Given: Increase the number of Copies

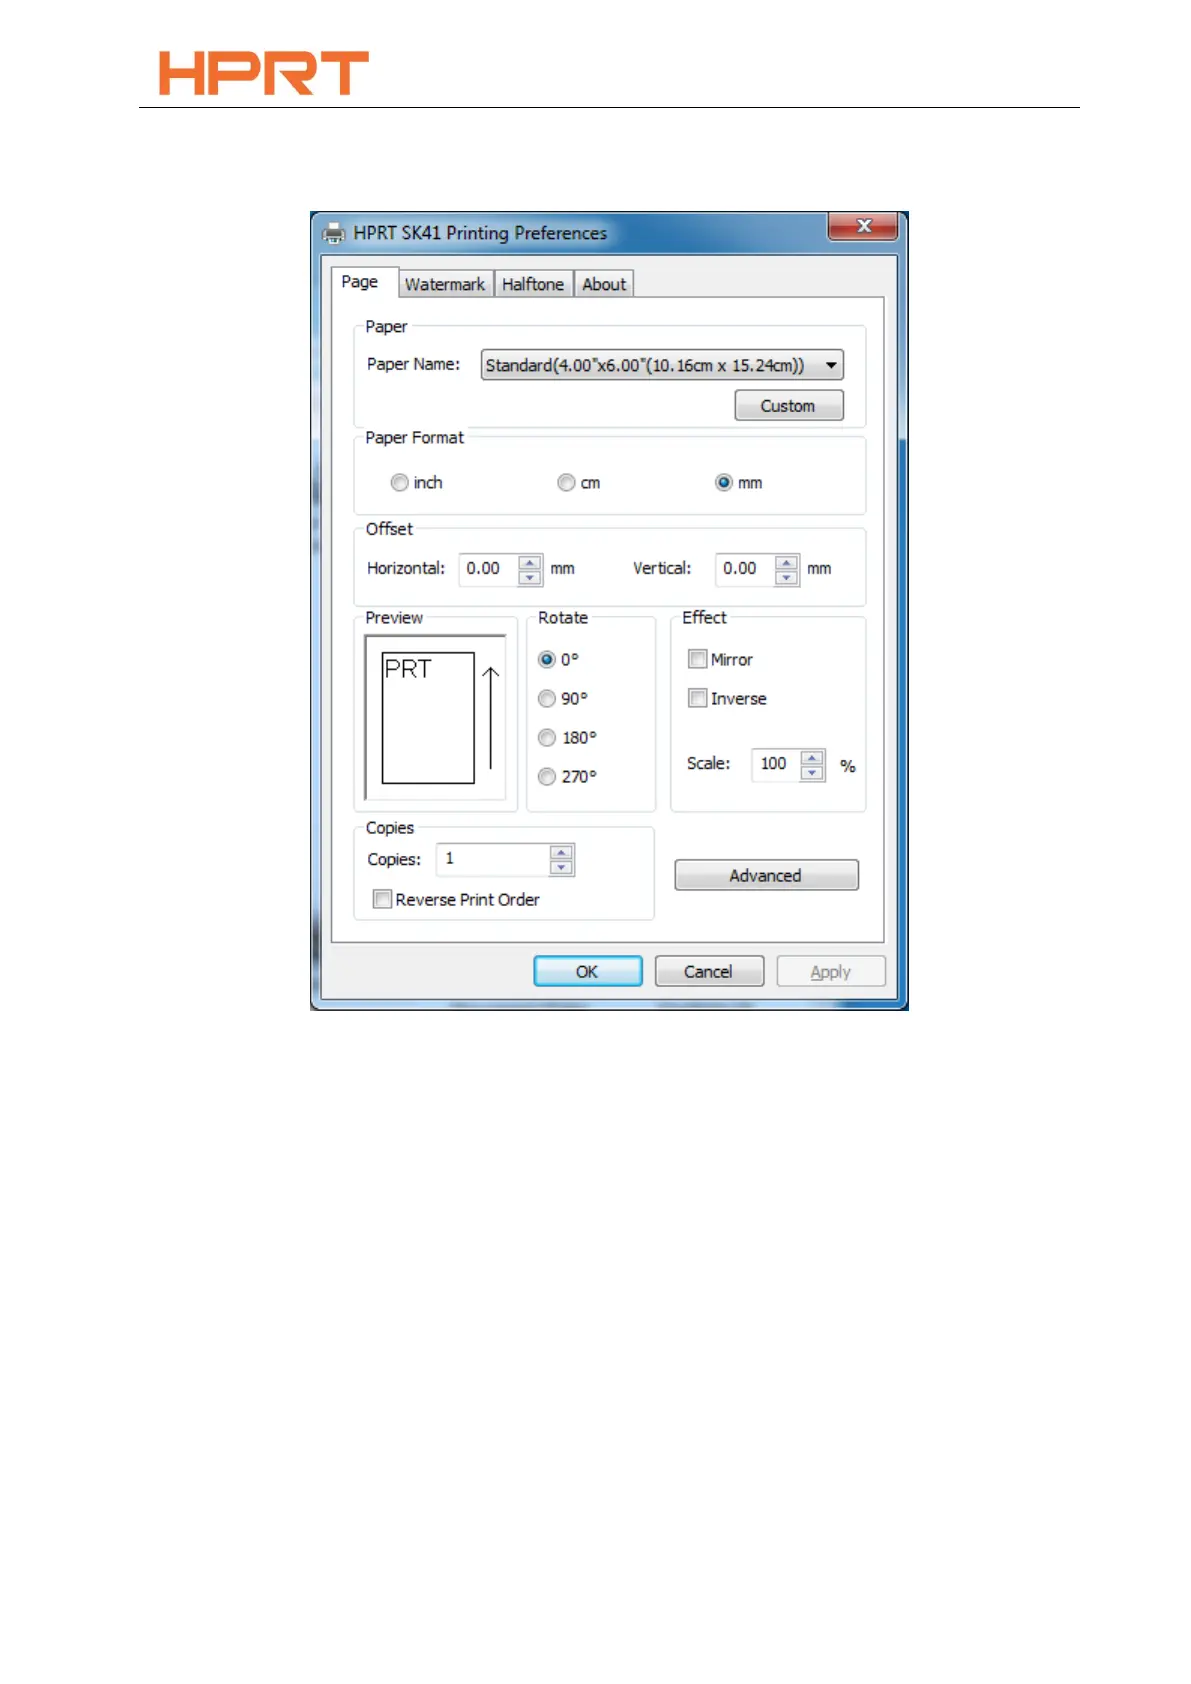Looking at the screenshot, I should [562, 853].
